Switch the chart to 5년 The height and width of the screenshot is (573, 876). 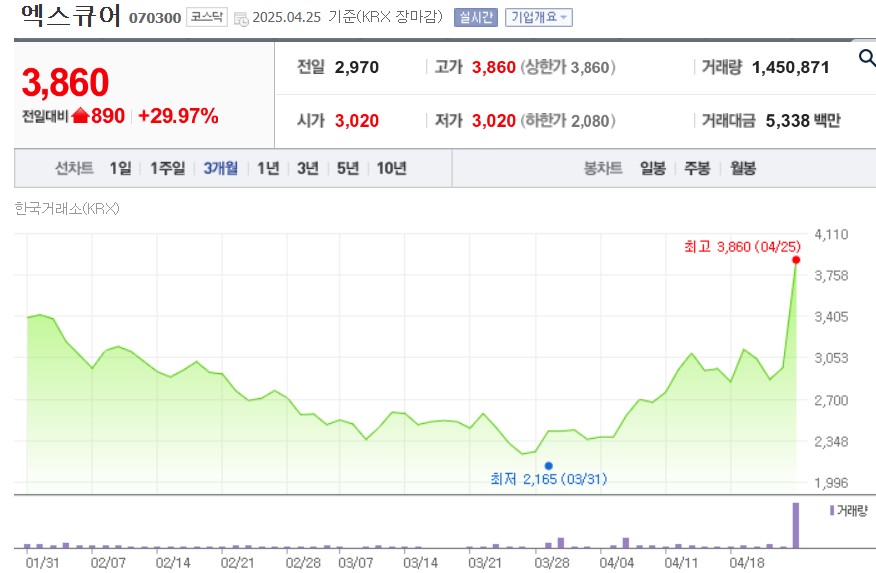(348, 168)
